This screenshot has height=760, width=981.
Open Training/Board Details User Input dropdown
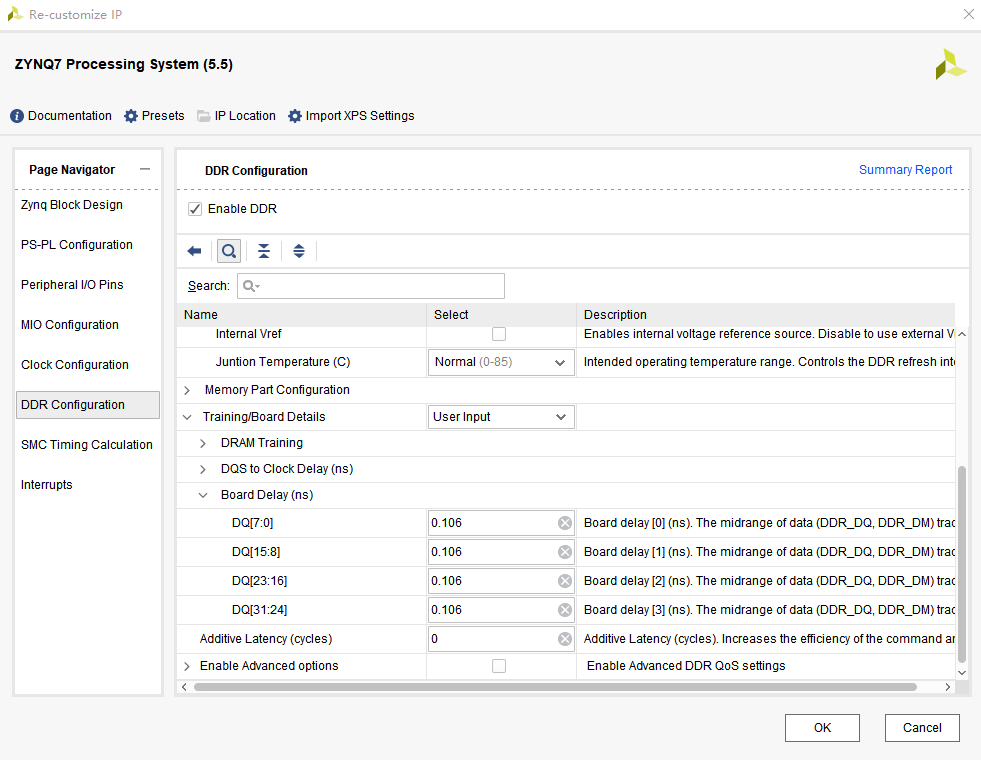(x=501, y=417)
